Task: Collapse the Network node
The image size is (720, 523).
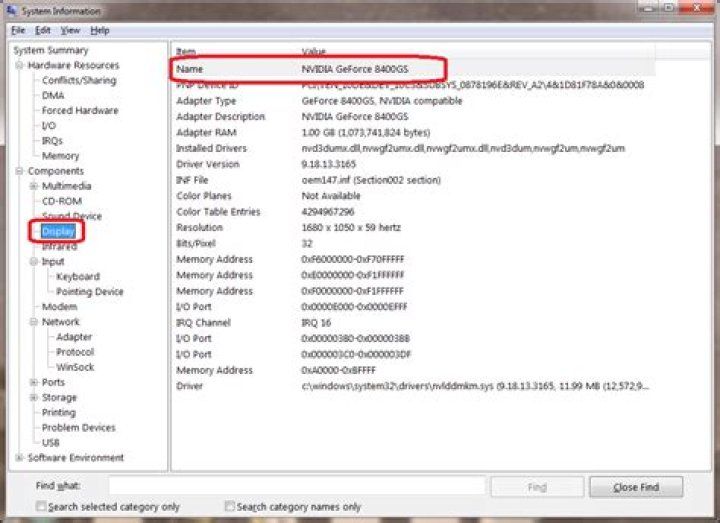Action: pyautogui.click(x=34, y=322)
